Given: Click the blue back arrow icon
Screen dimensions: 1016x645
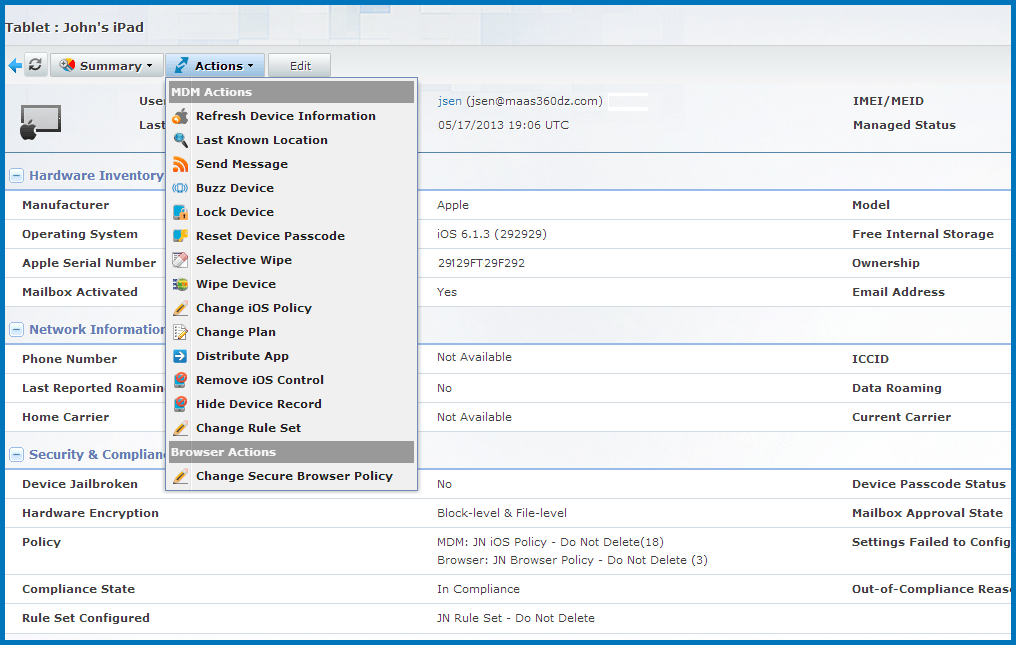Looking at the screenshot, I should tap(15, 65).
